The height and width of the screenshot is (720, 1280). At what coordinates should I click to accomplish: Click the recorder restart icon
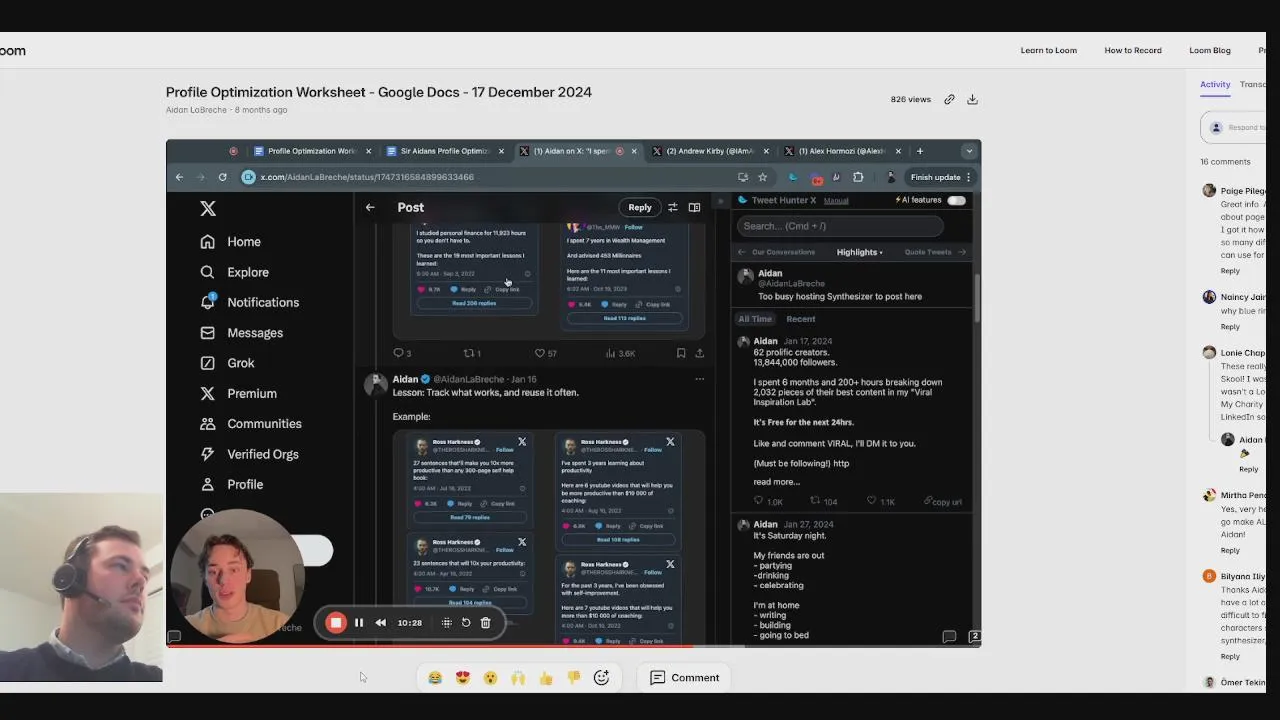[466, 622]
